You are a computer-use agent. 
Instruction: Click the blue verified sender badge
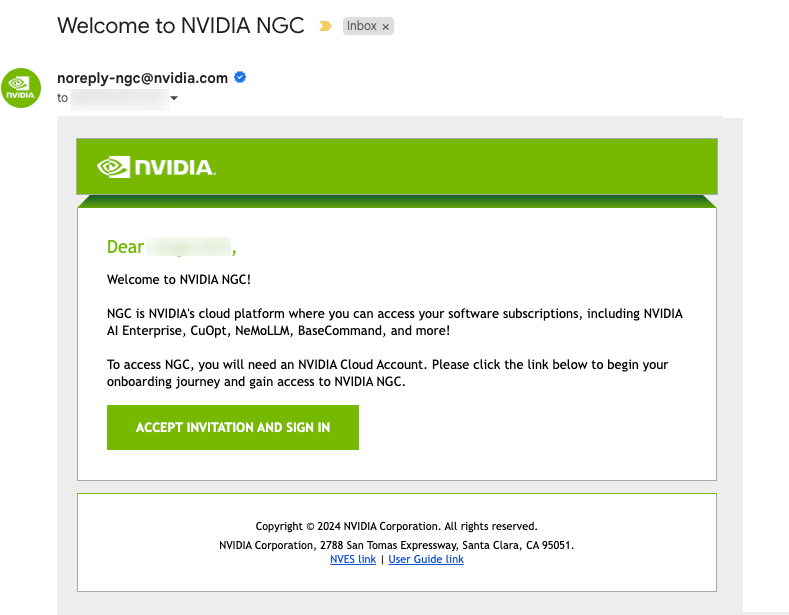tap(240, 77)
